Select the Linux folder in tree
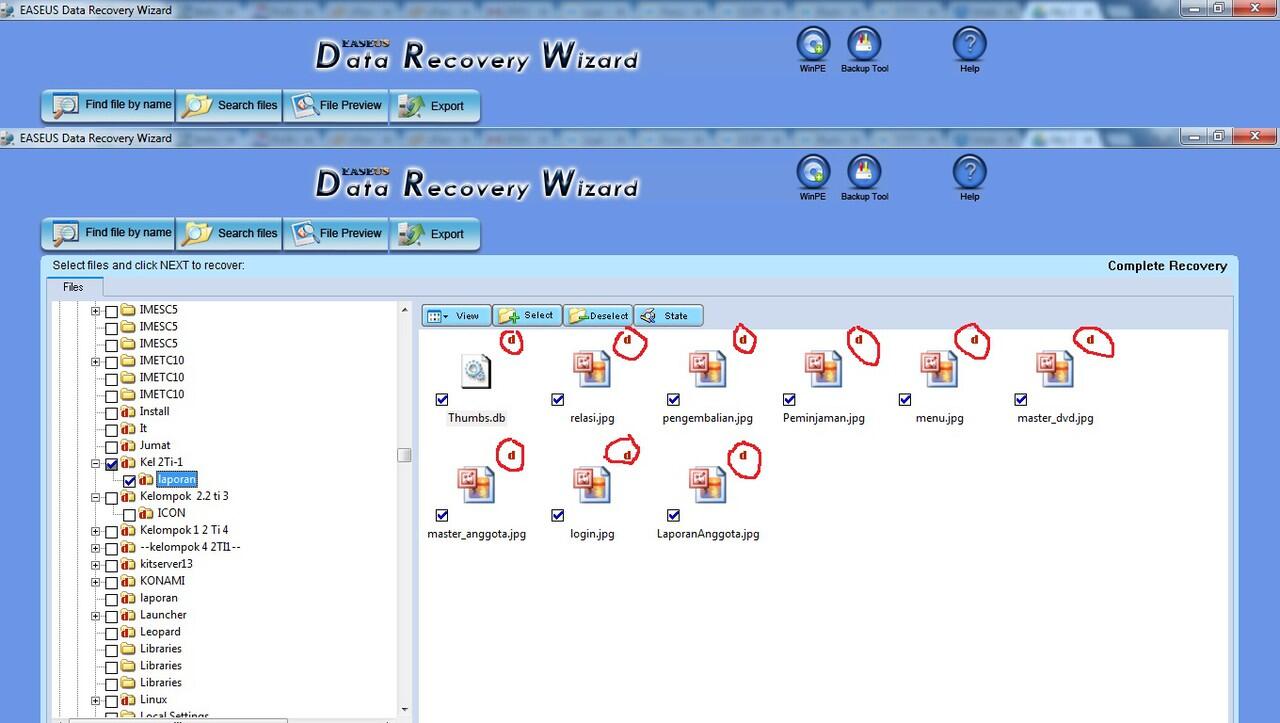Viewport: 1280px width, 723px height. point(154,700)
